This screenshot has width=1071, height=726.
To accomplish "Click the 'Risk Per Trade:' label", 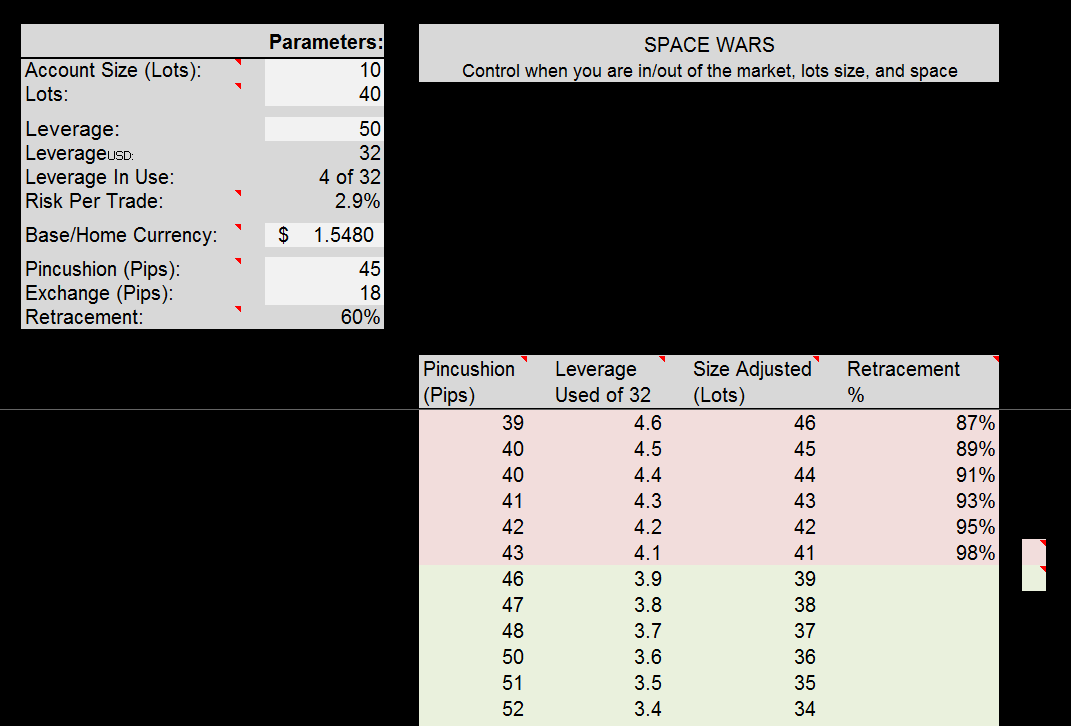I will (94, 201).
